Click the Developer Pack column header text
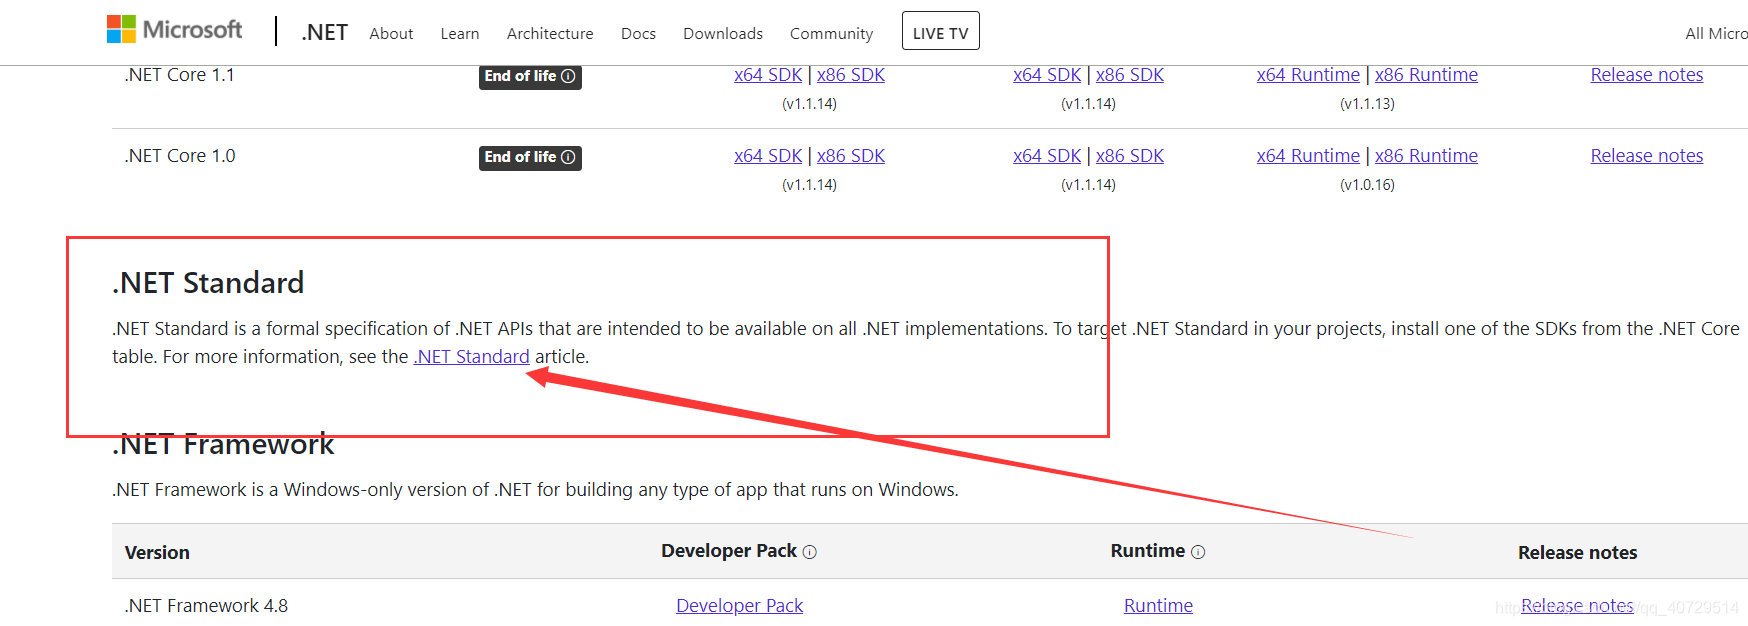The image size is (1748, 626). click(x=729, y=551)
